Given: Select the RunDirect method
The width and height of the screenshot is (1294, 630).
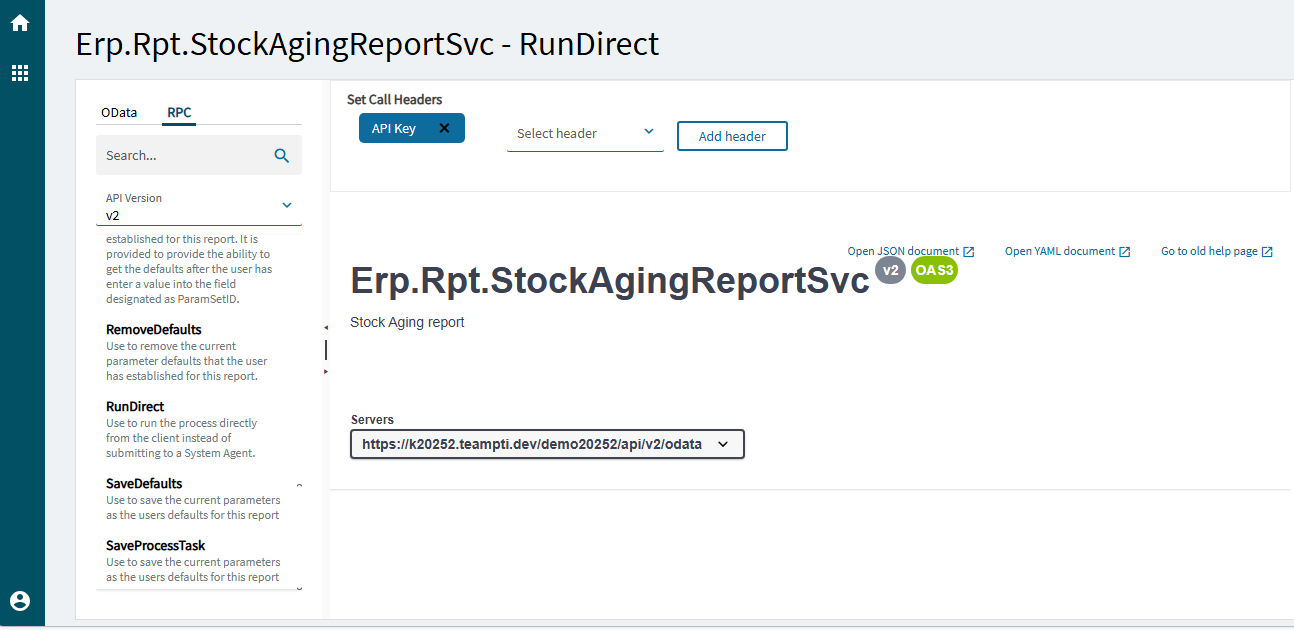Looking at the screenshot, I should [135, 407].
